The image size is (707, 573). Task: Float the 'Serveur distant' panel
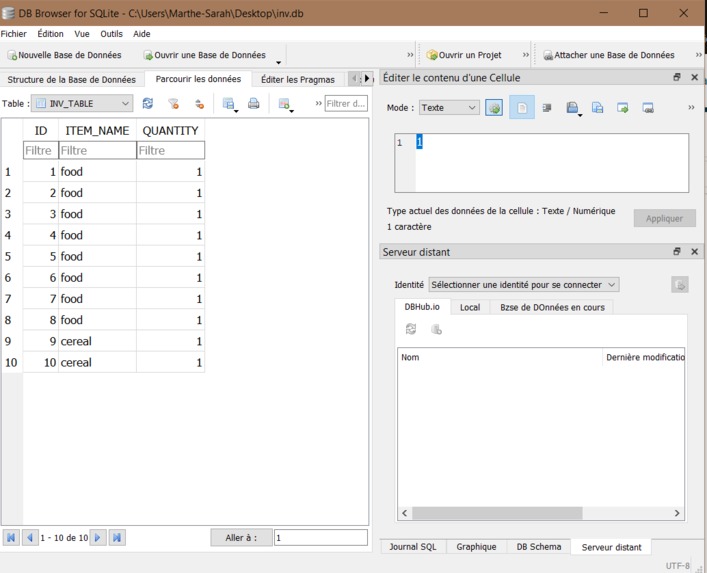point(677,252)
